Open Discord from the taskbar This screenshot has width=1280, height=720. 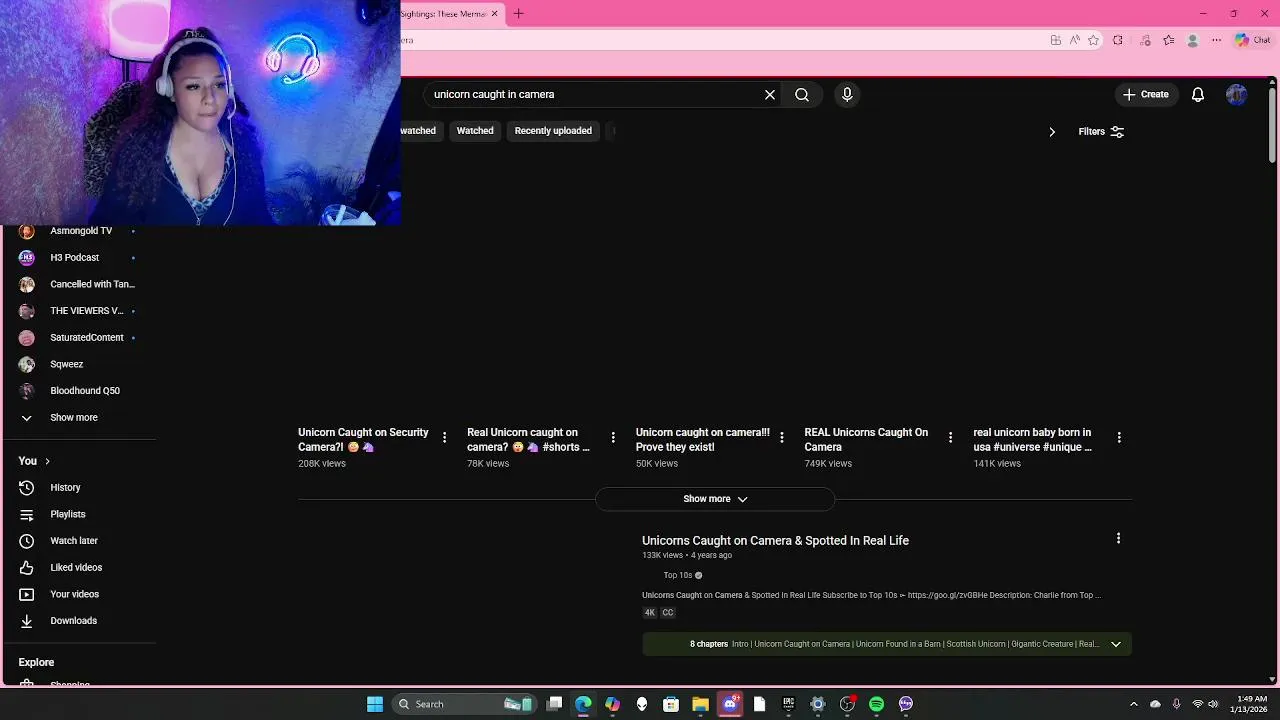tap(729, 704)
